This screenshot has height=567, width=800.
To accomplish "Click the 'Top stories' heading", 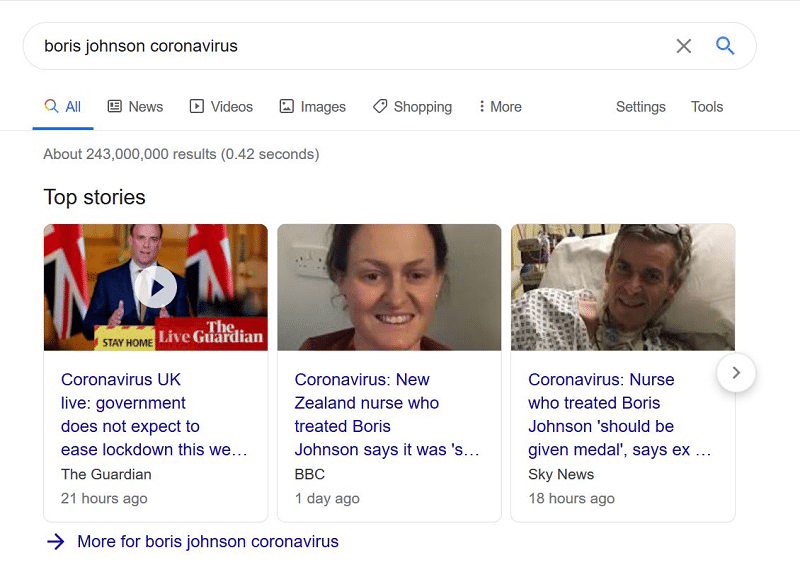I will [94, 198].
